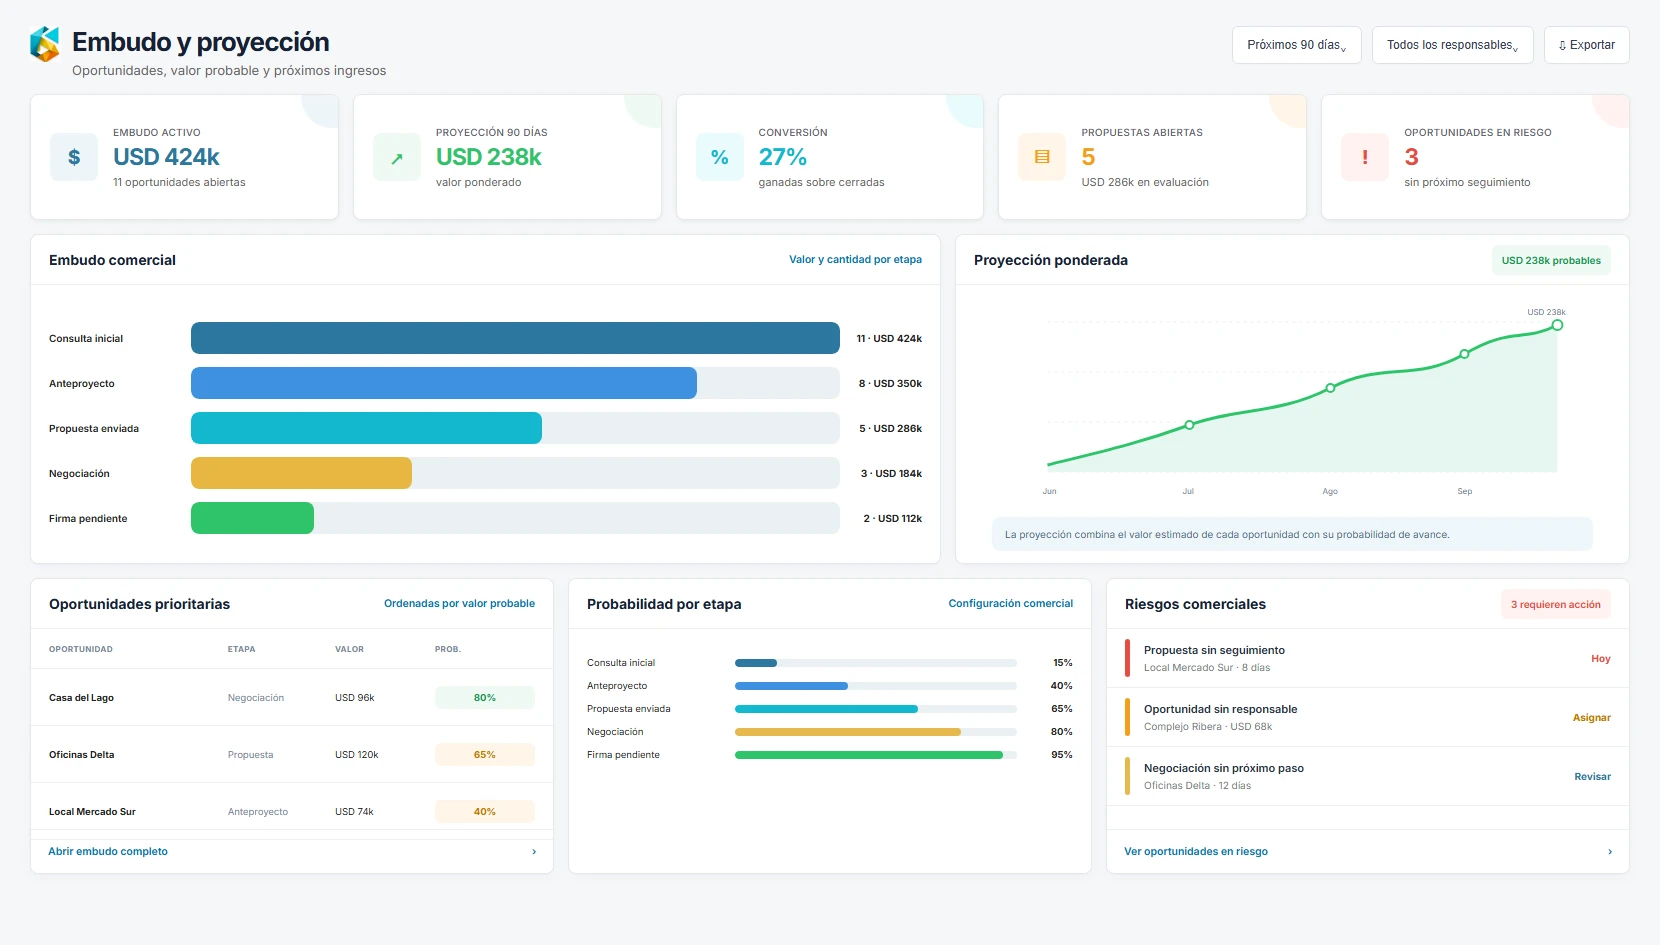Click the exclamation icon on Oportunidades en riesgo card
Image resolution: width=1660 pixels, height=945 pixels.
pos(1365,157)
